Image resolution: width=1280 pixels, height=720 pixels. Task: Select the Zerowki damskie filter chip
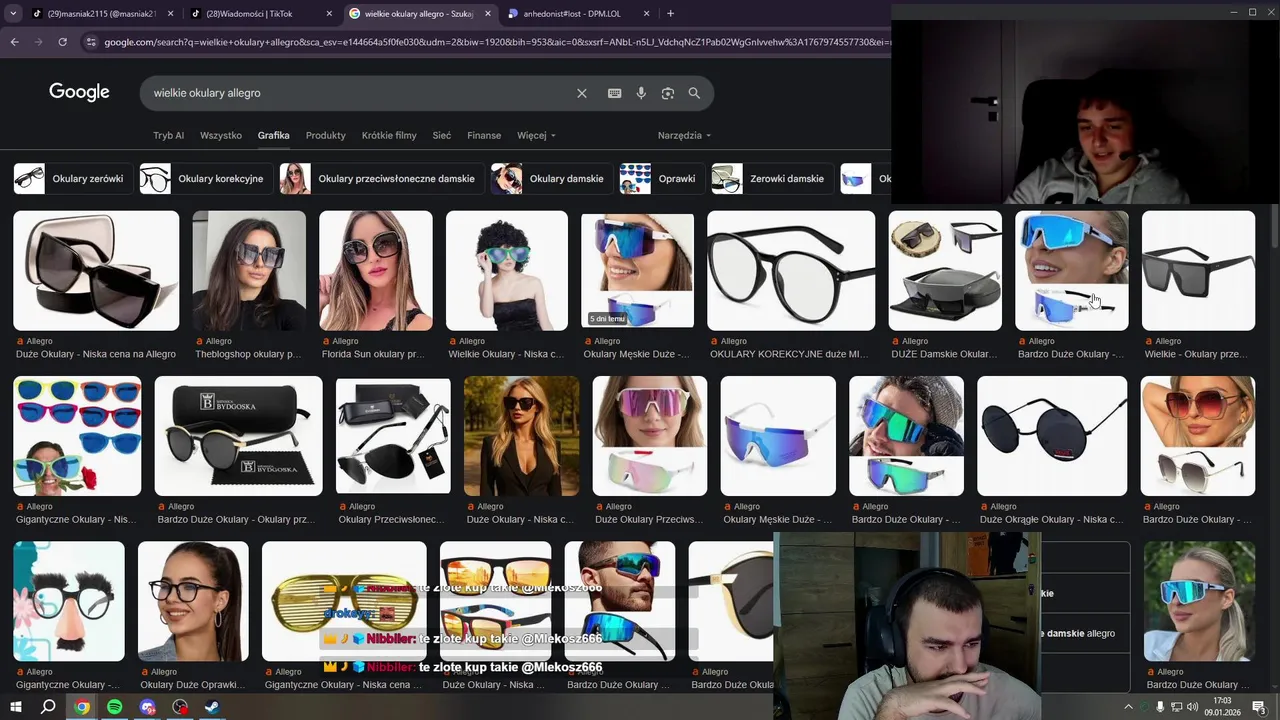pos(771,179)
